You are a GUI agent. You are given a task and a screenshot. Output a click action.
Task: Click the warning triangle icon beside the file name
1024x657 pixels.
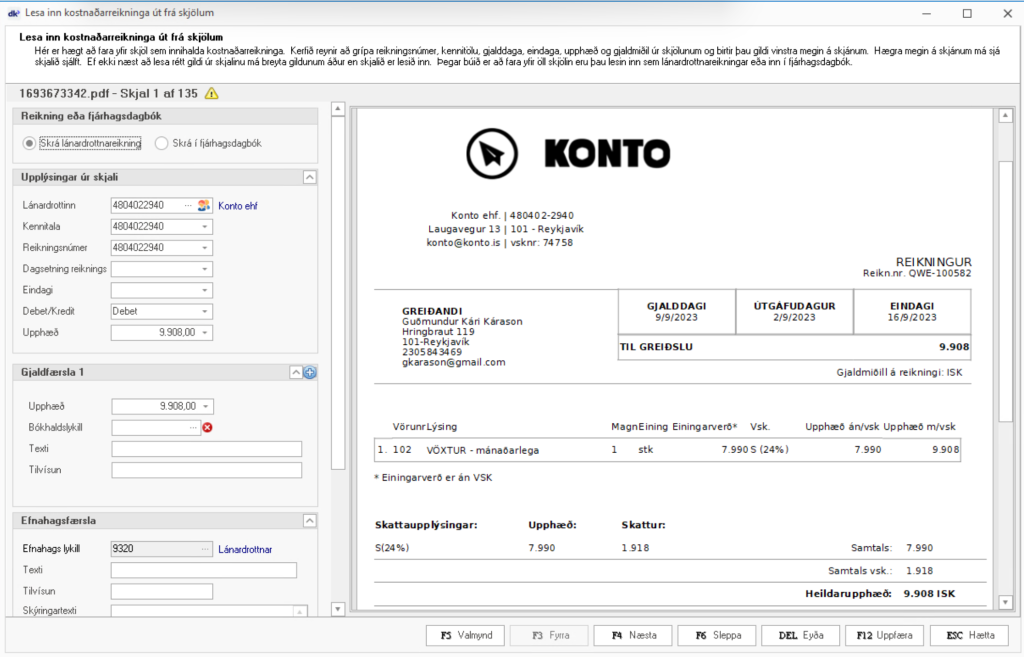tap(211, 94)
